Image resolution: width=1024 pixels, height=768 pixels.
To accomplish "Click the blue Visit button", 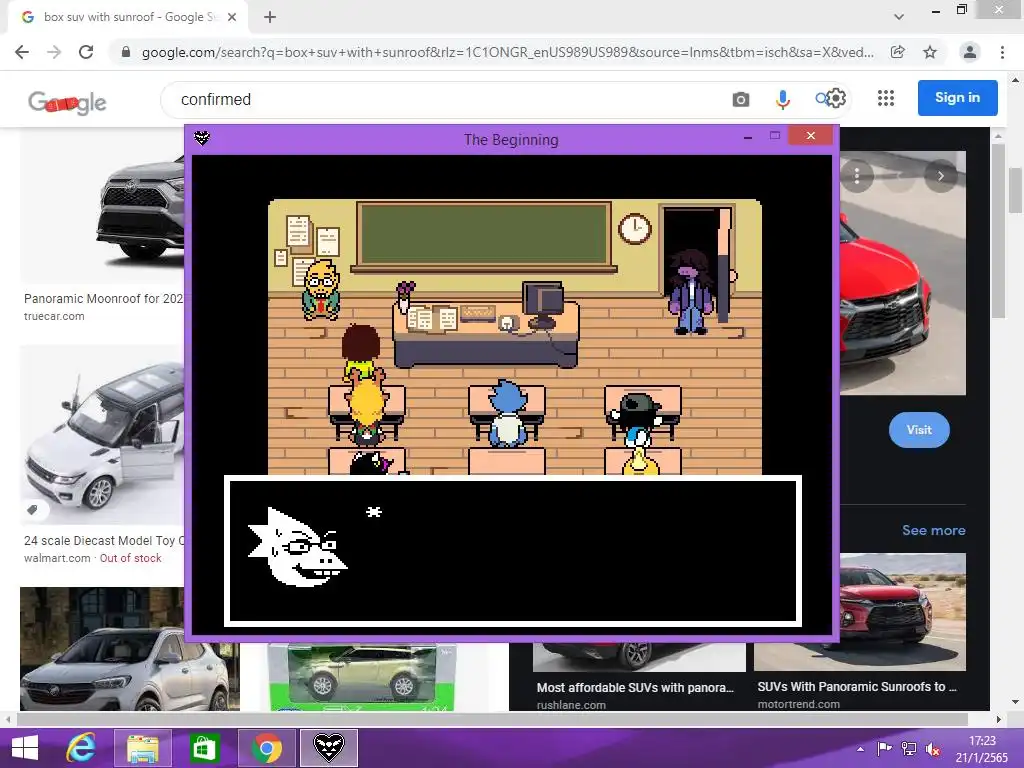I will pos(919,430).
